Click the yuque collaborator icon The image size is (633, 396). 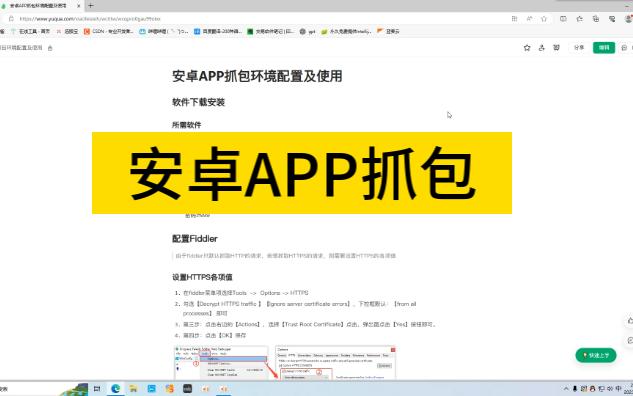tap(541, 48)
